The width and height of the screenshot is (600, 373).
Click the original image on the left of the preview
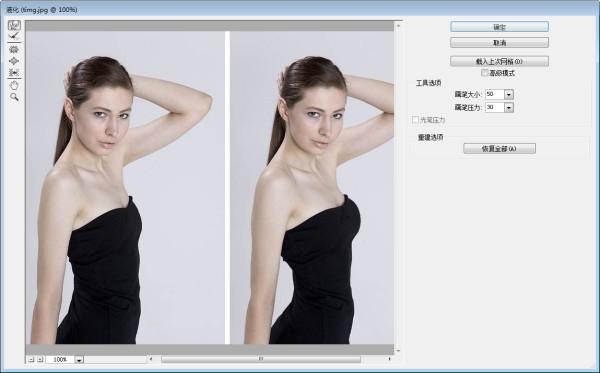(x=125, y=187)
